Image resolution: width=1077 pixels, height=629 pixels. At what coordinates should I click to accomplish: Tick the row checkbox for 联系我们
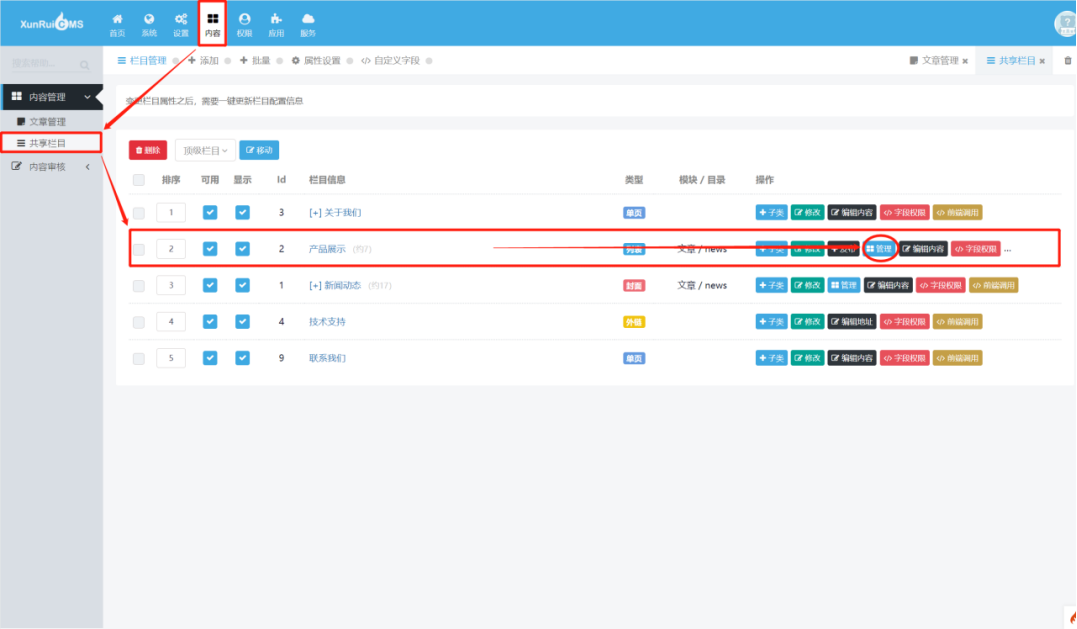point(139,358)
